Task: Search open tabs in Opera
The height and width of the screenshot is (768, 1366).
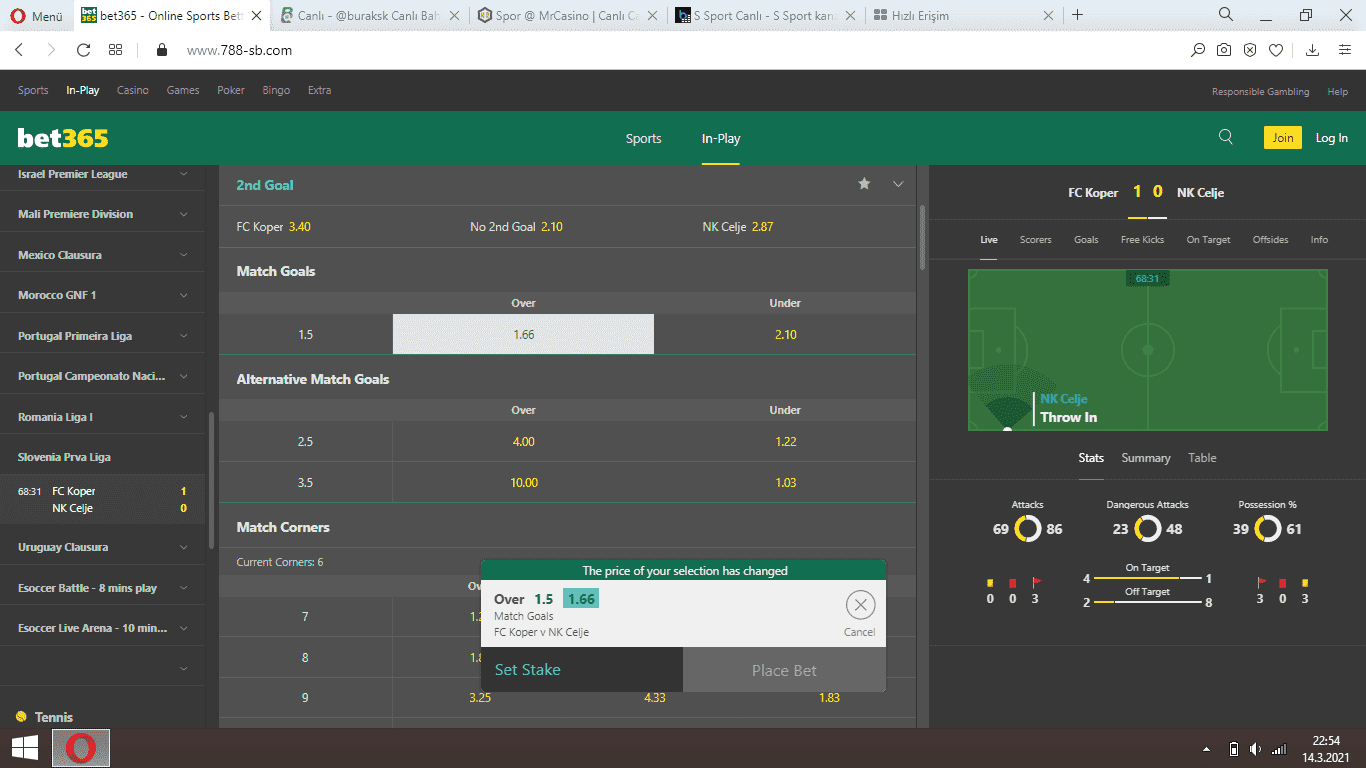Action: point(1226,15)
